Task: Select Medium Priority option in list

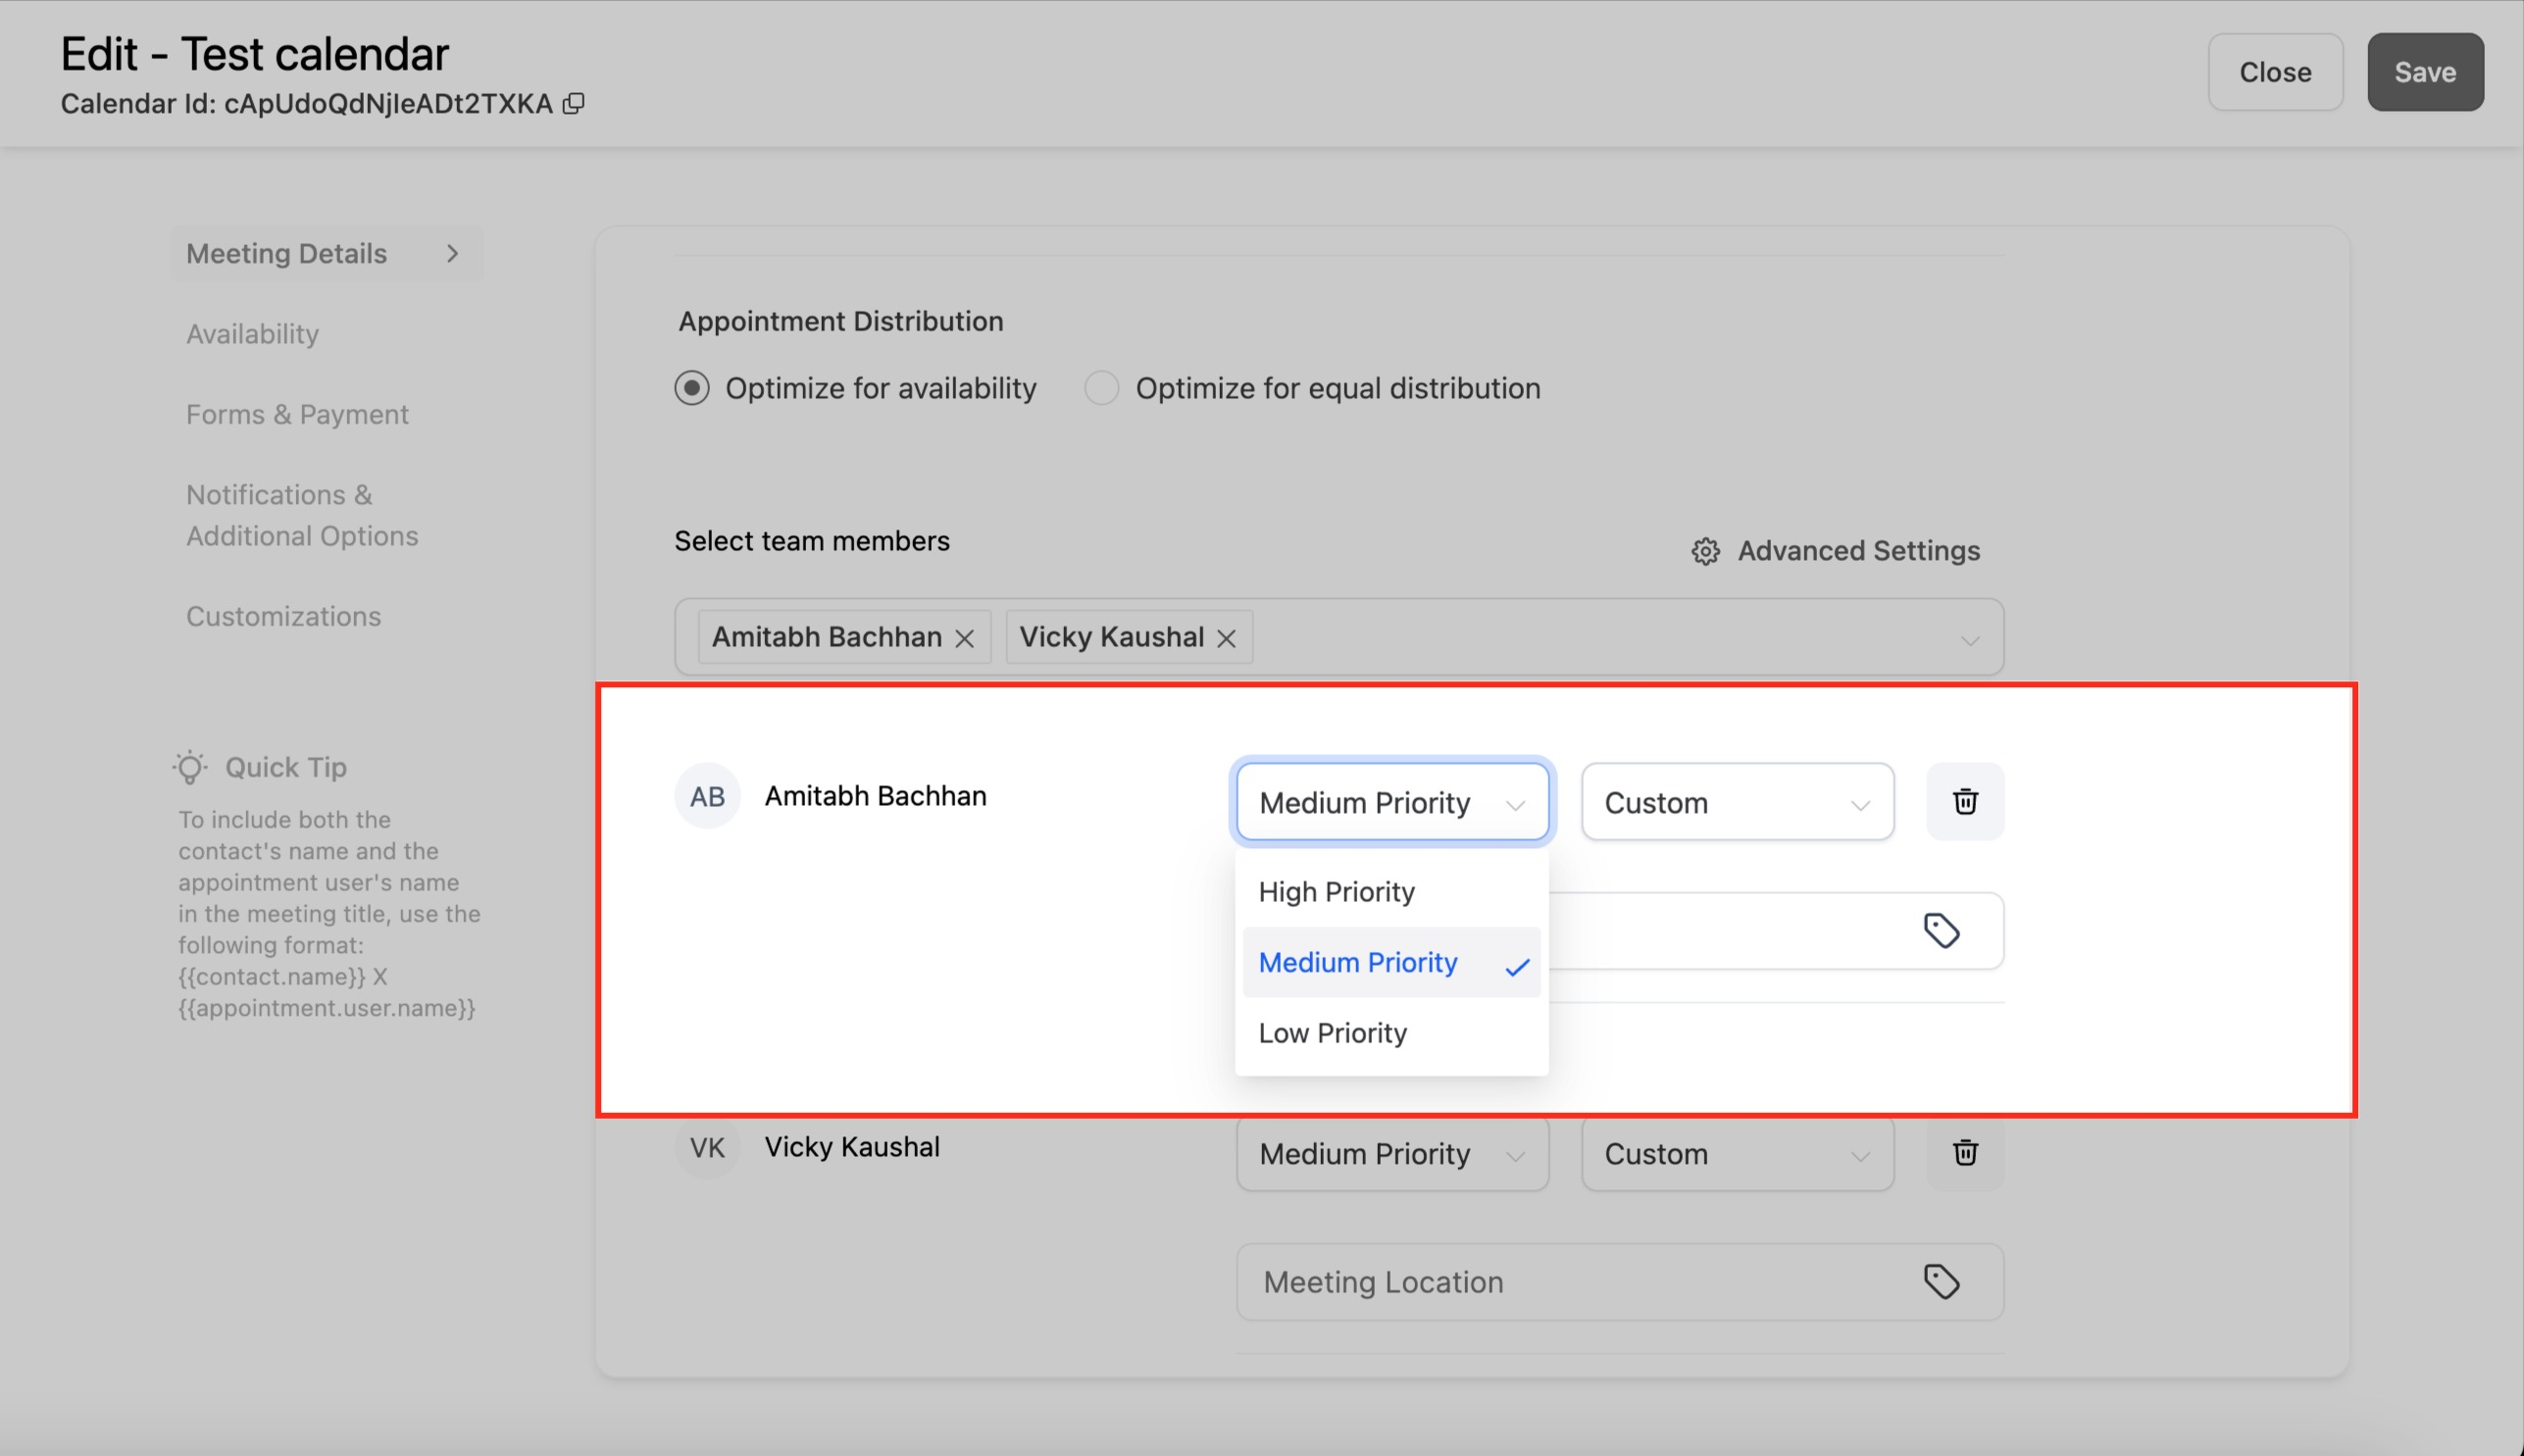Action: click(x=1358, y=962)
